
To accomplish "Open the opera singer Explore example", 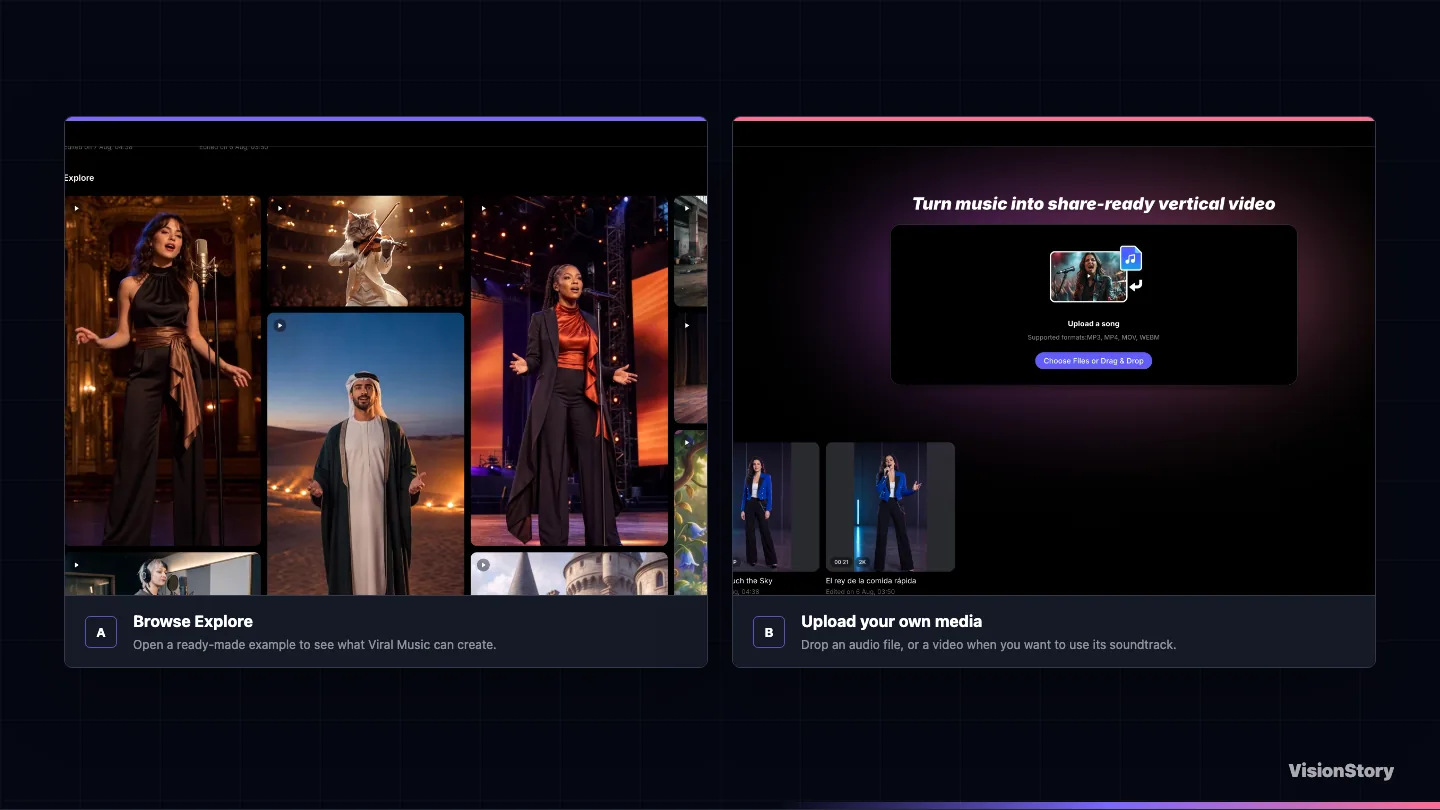I will [163, 371].
